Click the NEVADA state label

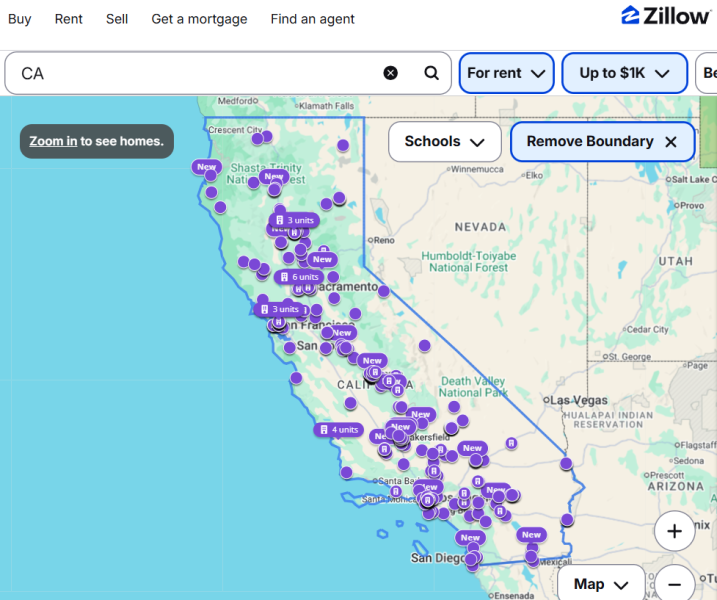[x=480, y=227]
